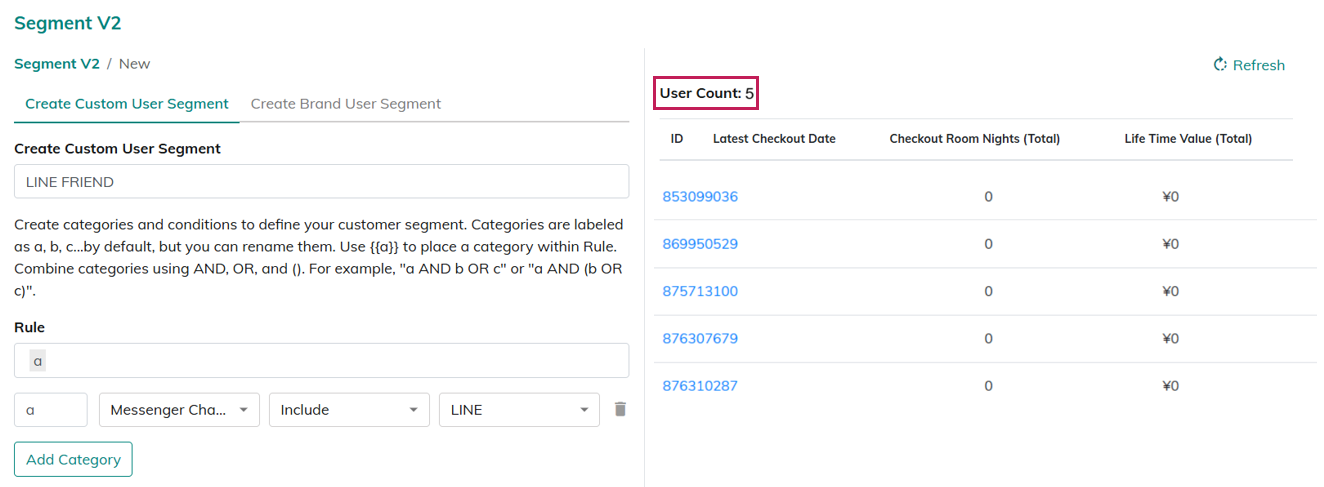The image size is (1324, 487).
Task: View user 875713100 details
Action: click(x=700, y=292)
